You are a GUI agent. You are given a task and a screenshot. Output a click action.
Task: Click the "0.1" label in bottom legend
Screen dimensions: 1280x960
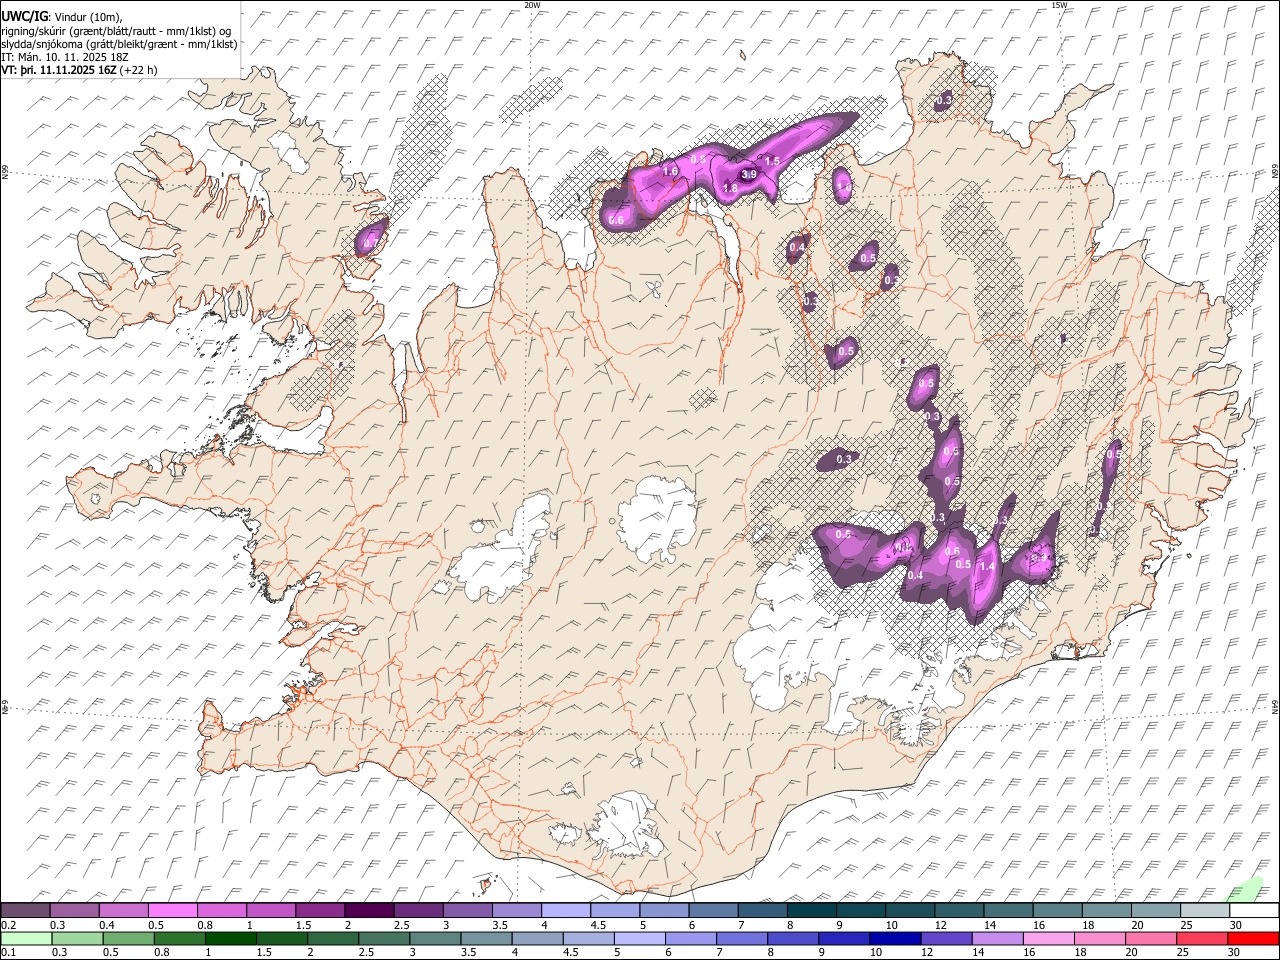tap(9, 953)
